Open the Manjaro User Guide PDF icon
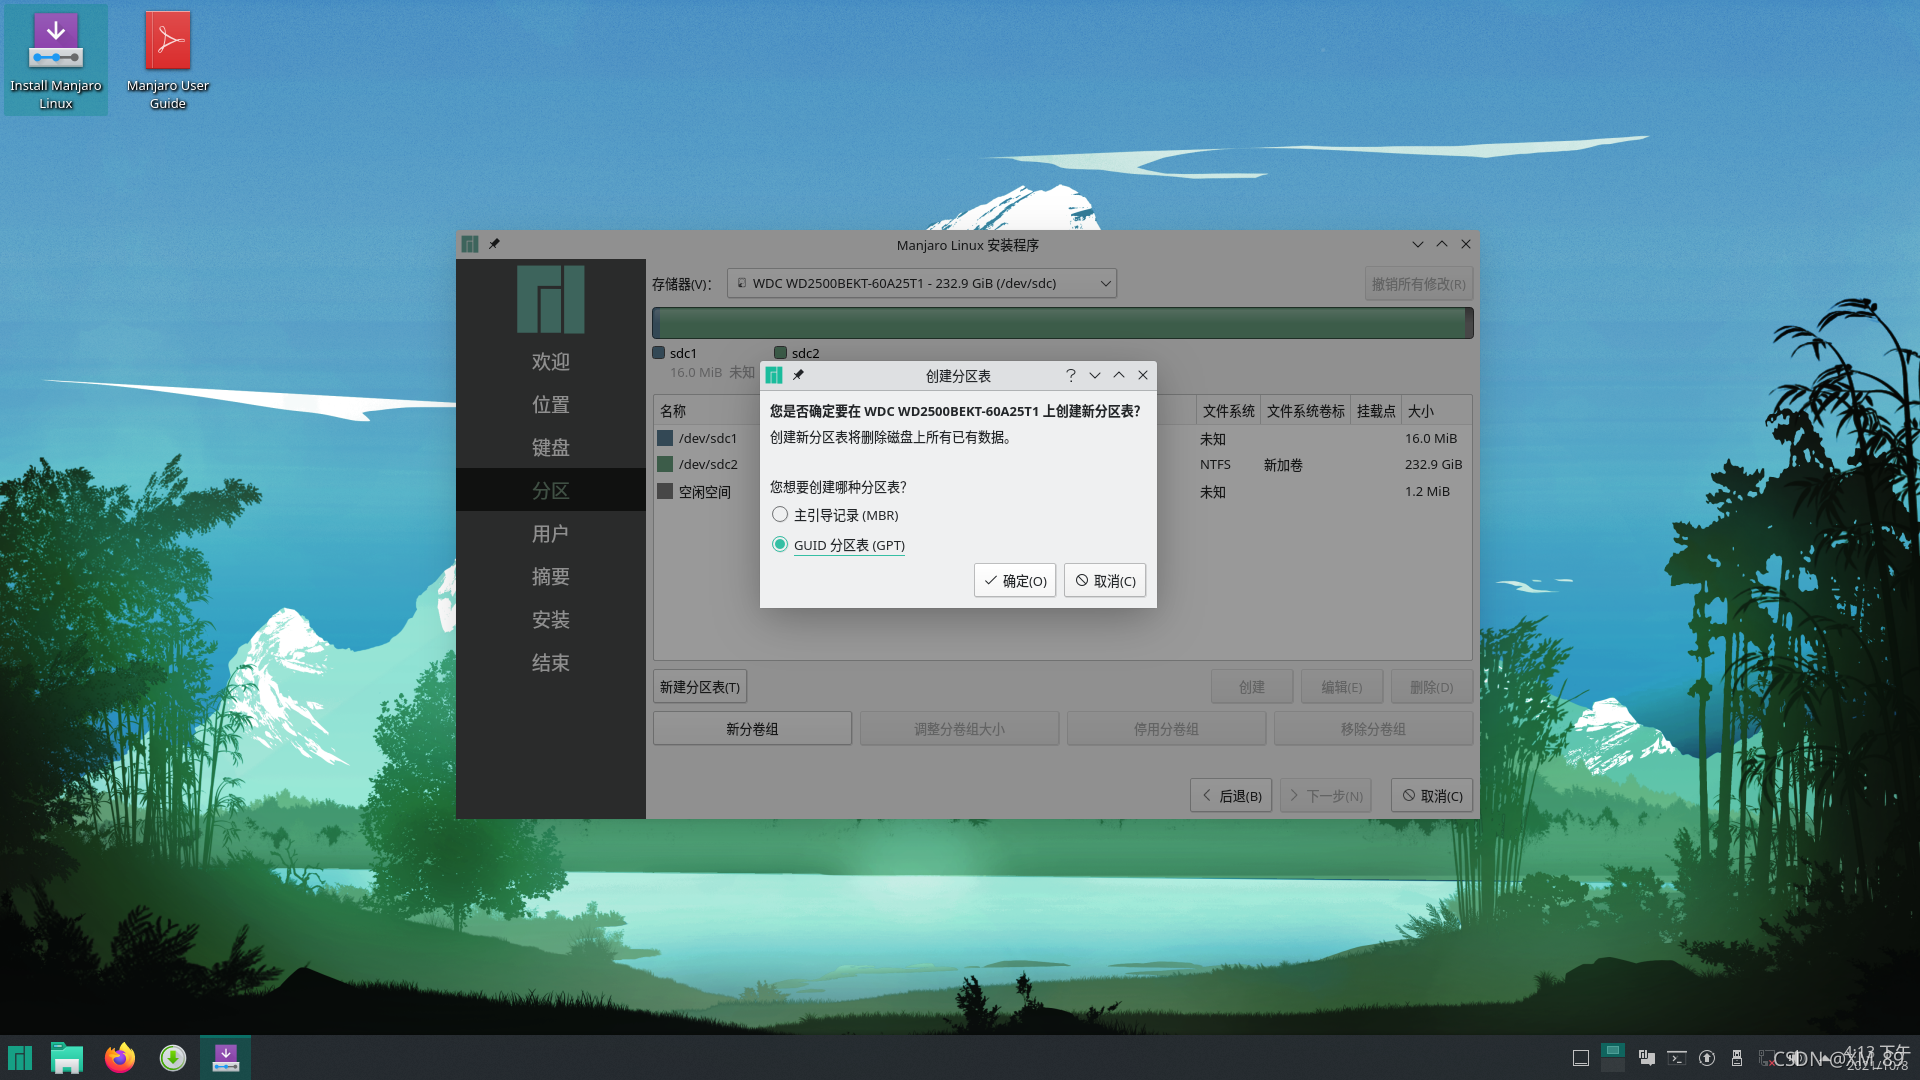1920x1080 pixels. [168, 60]
